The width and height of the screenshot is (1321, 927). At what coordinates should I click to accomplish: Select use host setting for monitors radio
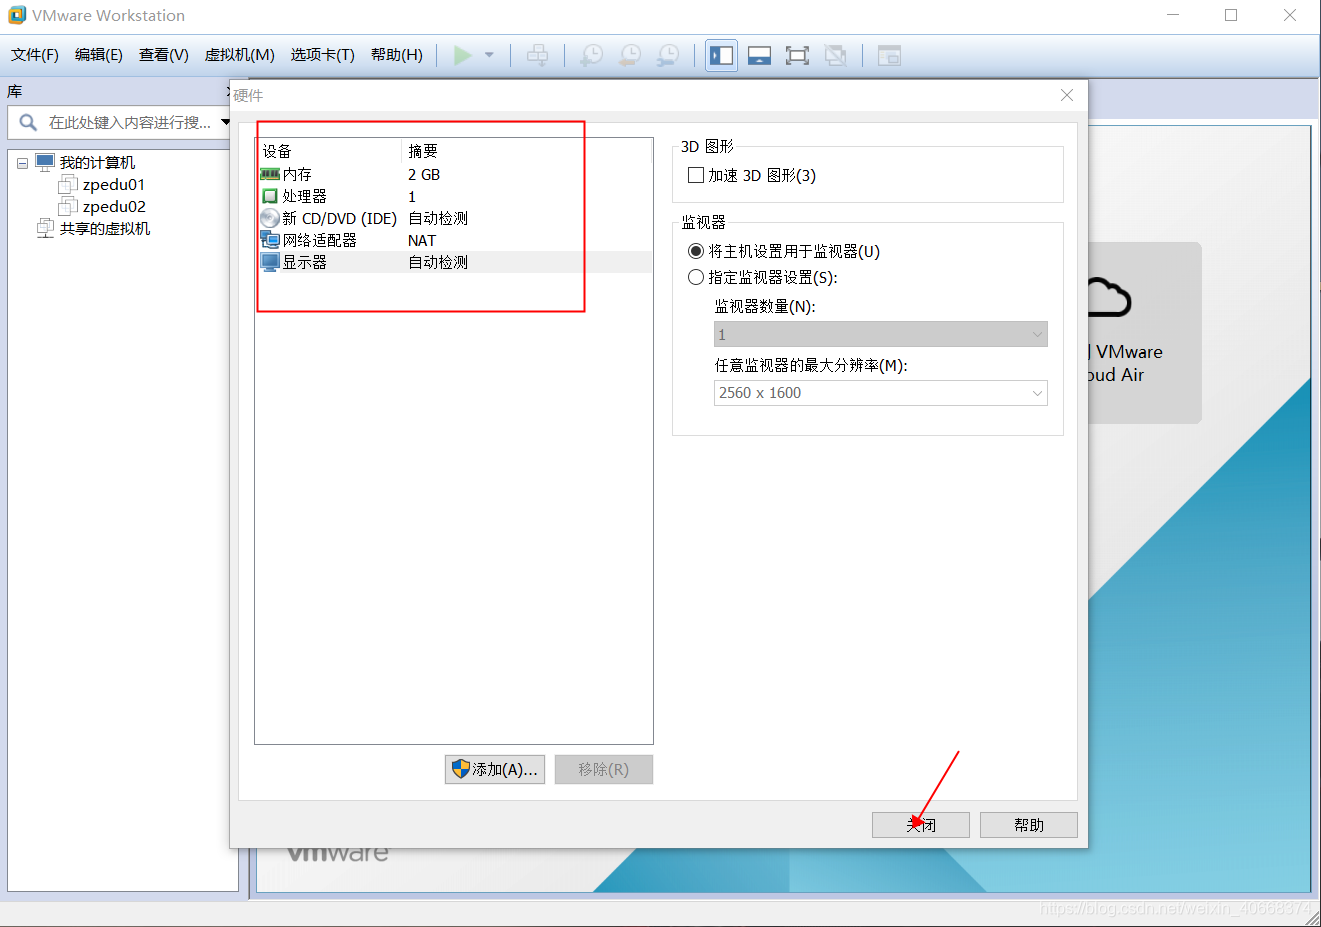(x=696, y=251)
